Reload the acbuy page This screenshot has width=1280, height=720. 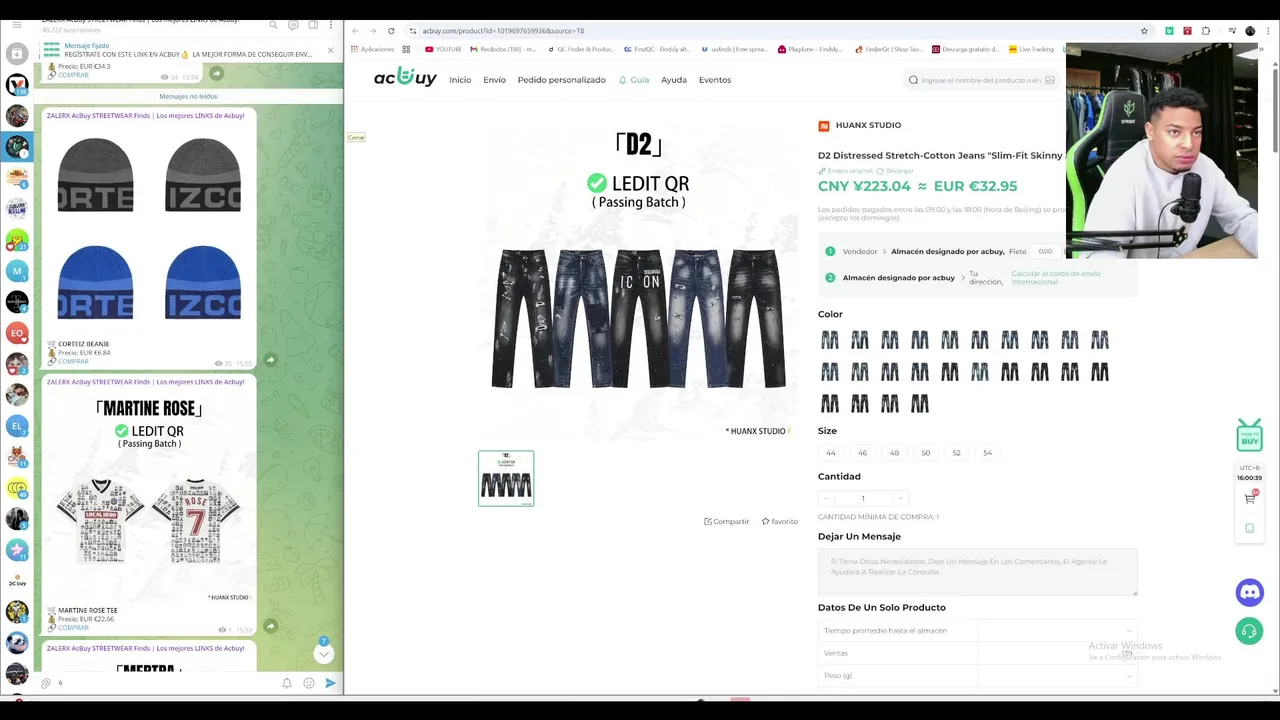pos(391,31)
